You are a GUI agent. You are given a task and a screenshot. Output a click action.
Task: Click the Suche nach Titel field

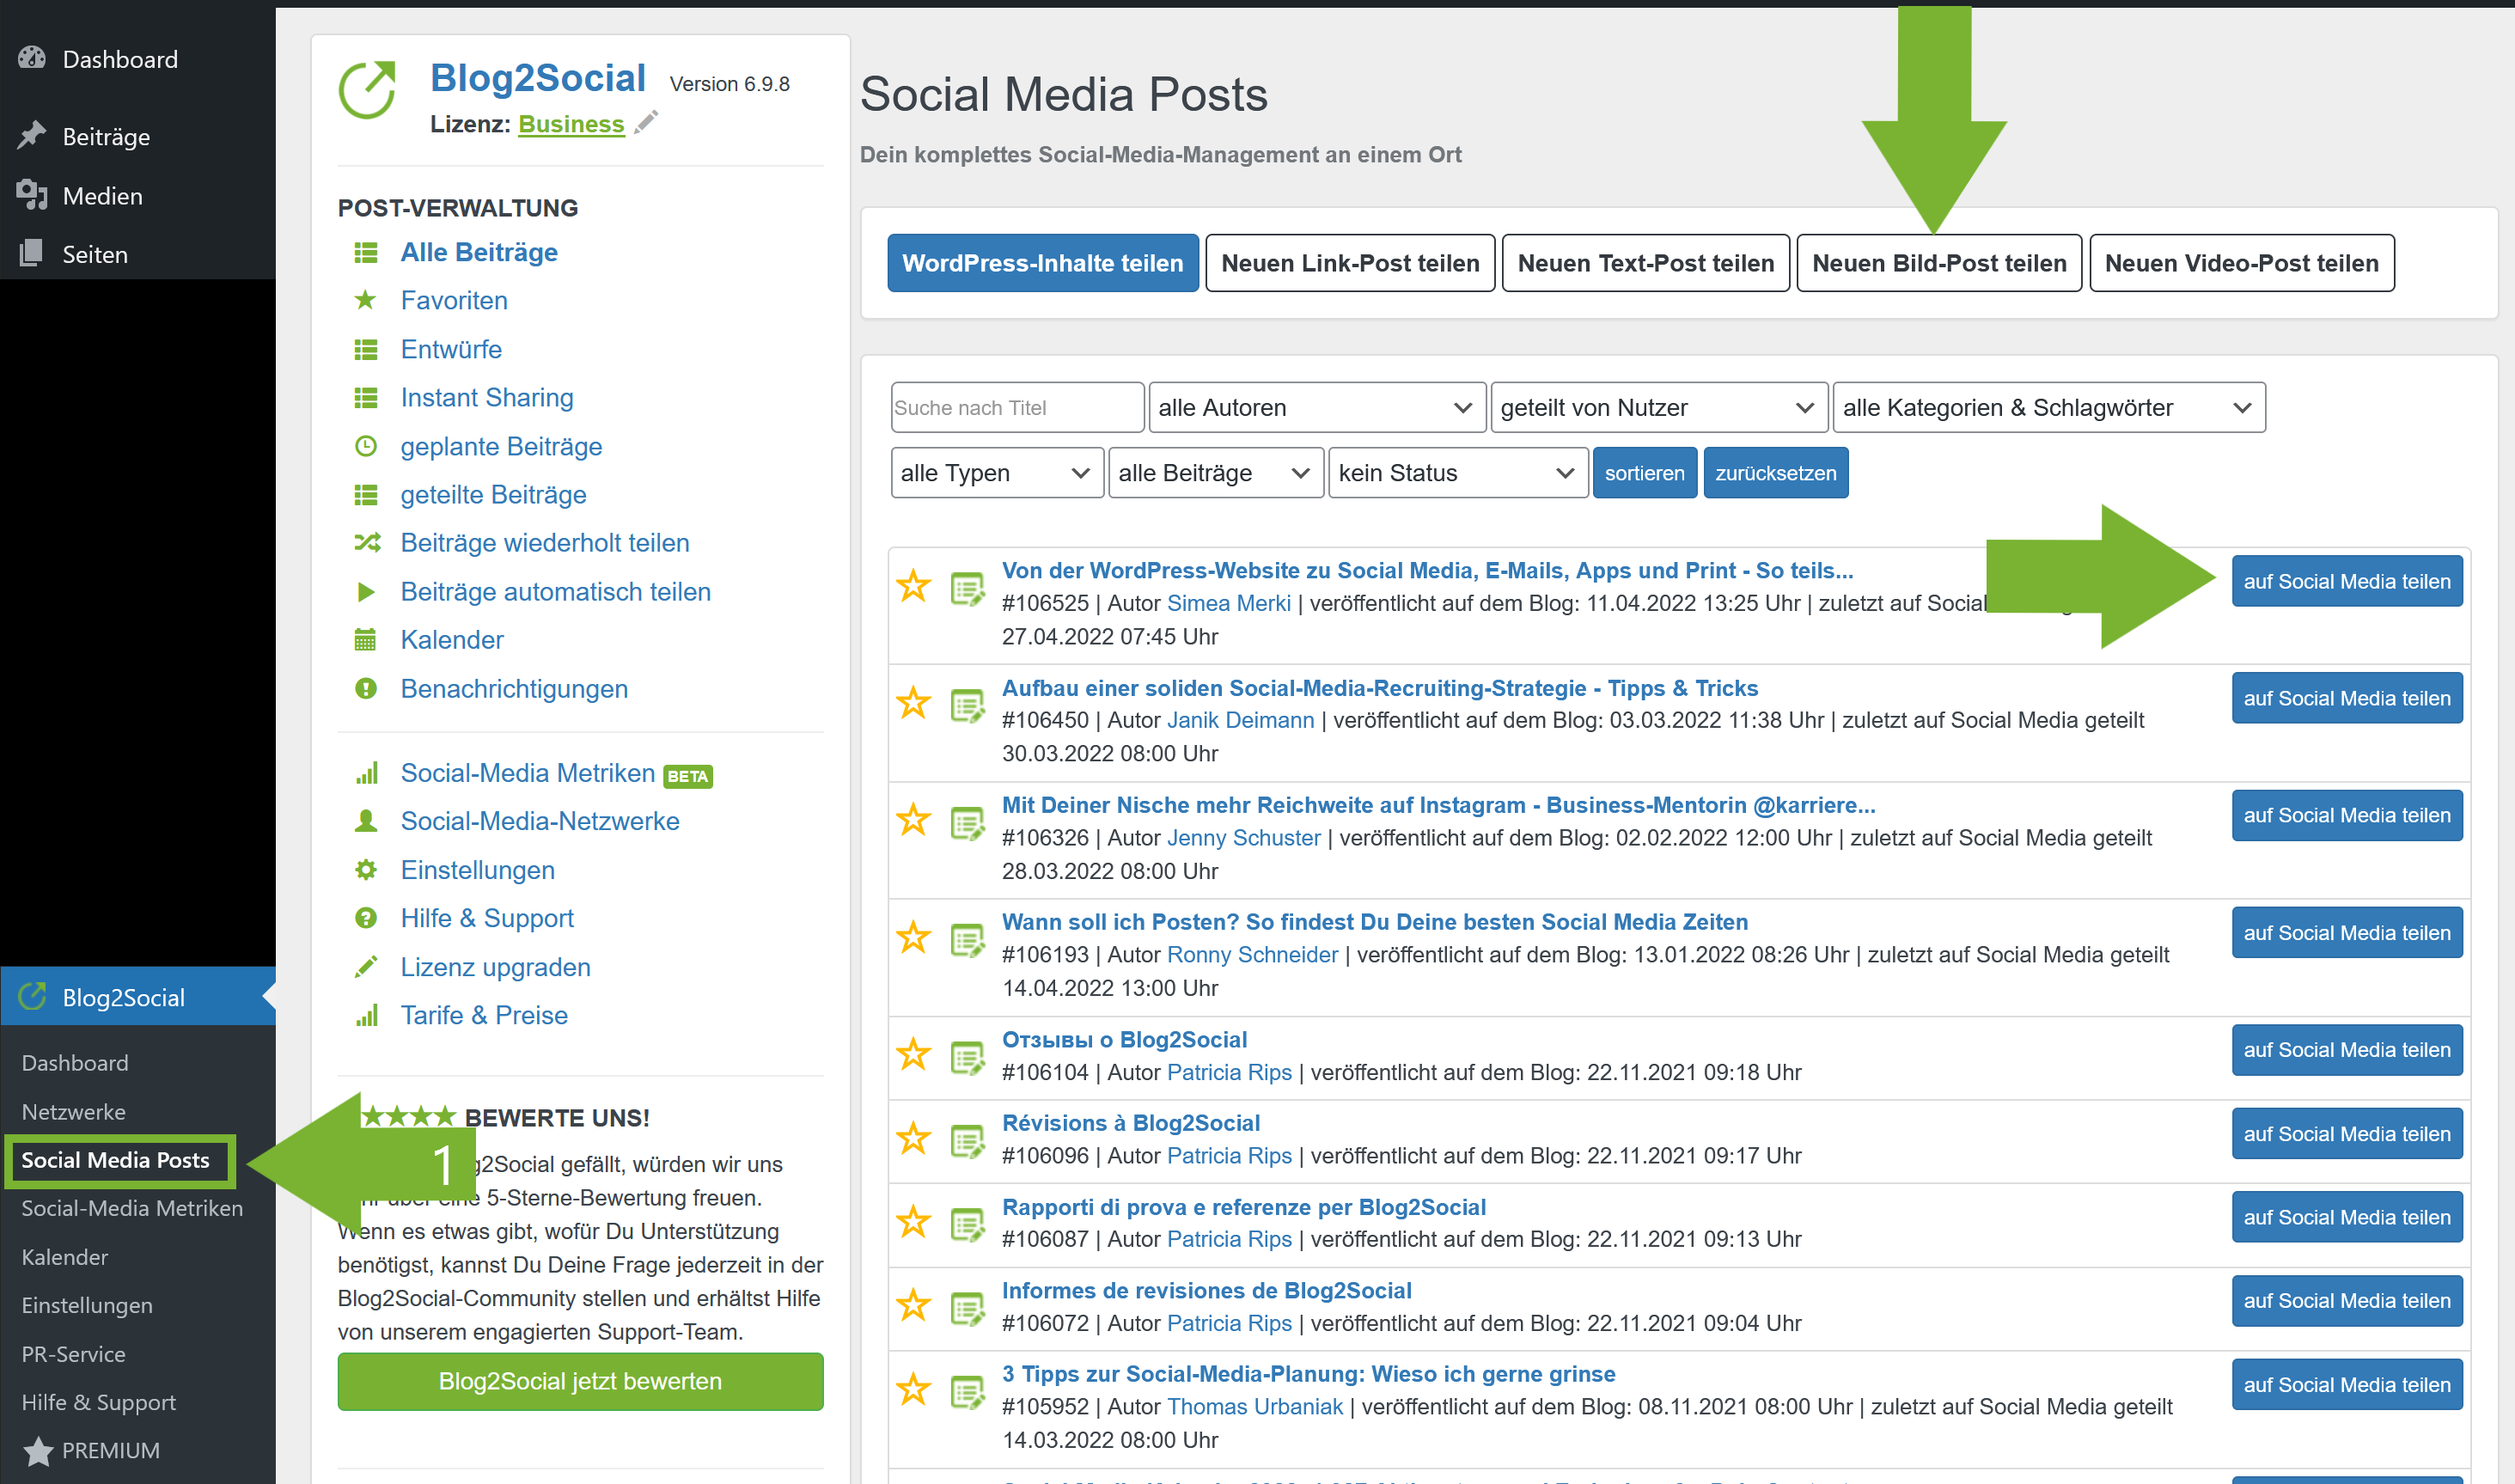(1017, 408)
